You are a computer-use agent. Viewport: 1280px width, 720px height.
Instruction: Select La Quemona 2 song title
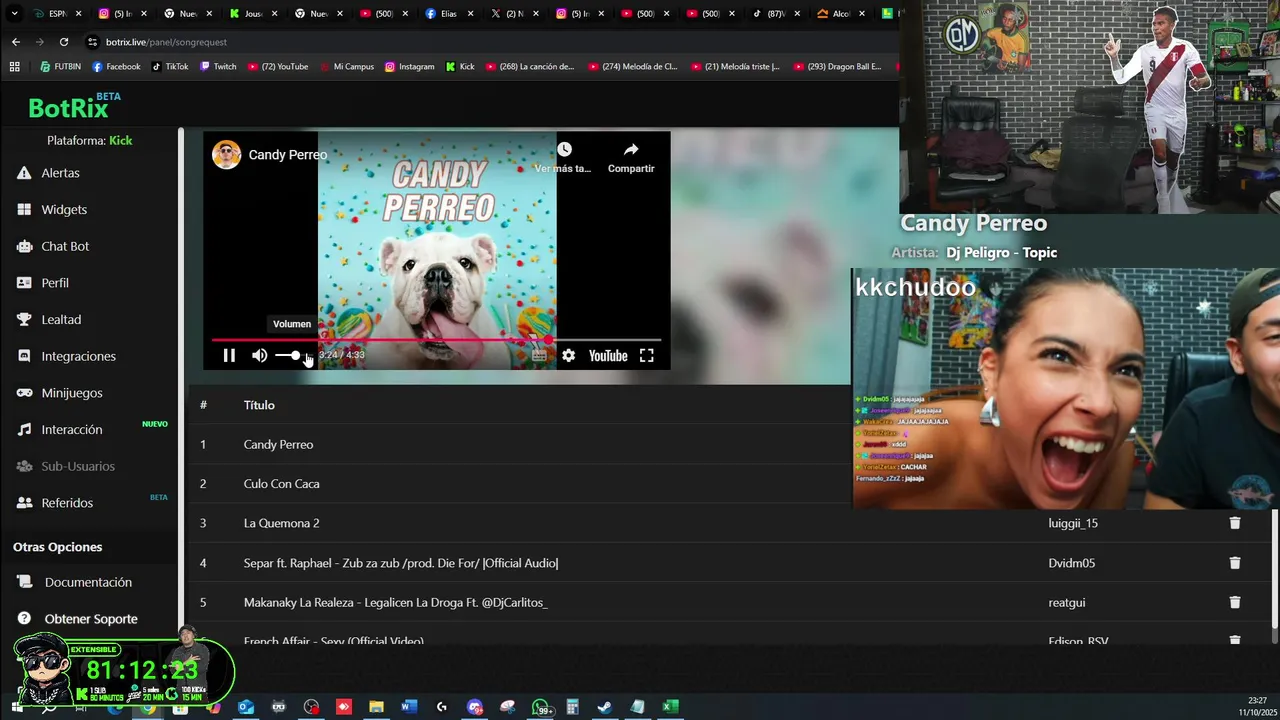[281, 523]
